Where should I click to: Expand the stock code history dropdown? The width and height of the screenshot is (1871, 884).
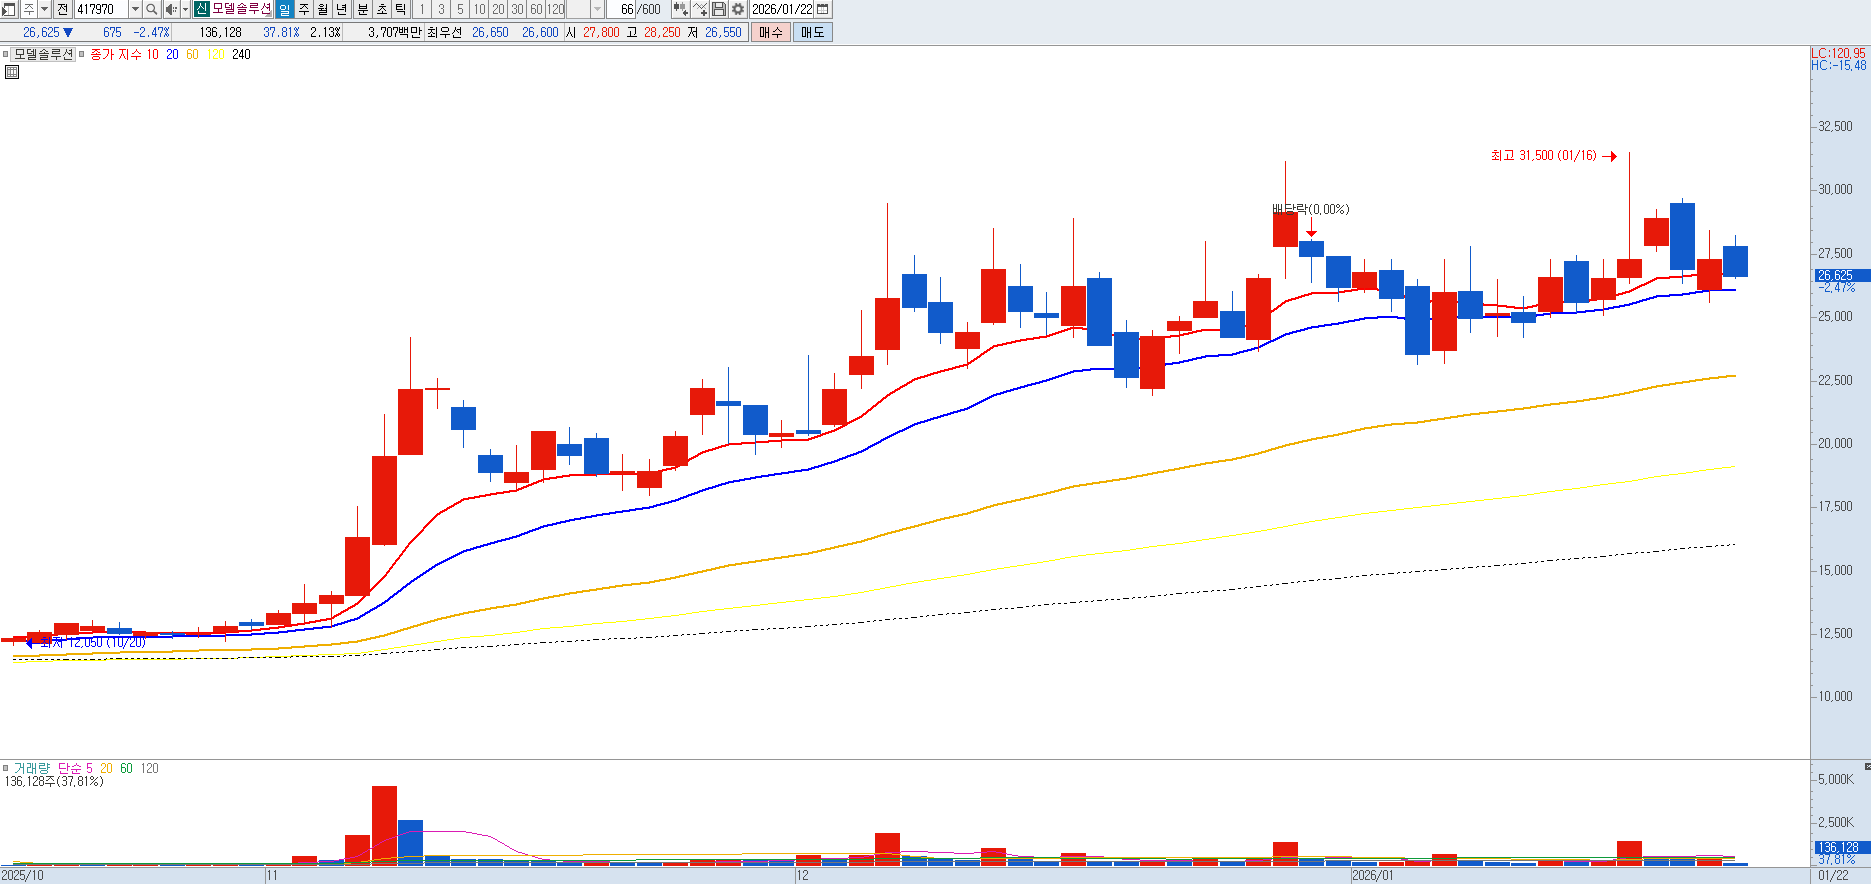tap(135, 9)
